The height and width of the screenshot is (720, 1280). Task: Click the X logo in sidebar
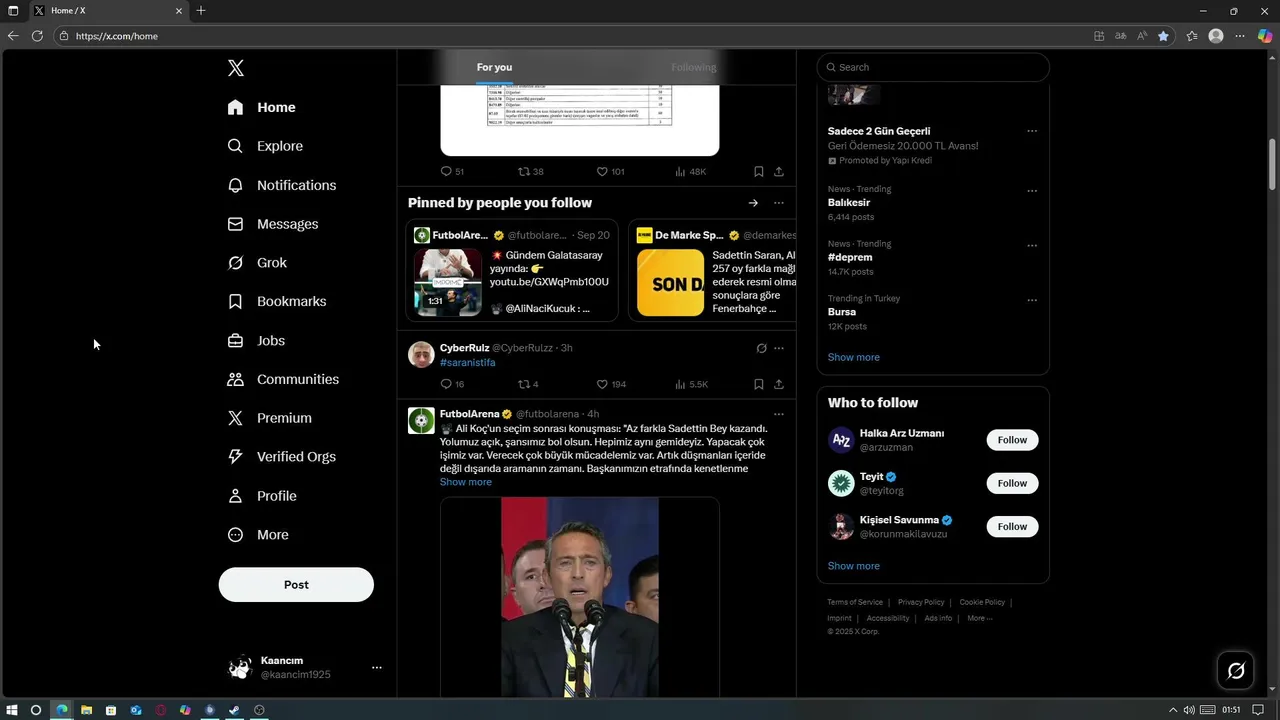click(236, 68)
